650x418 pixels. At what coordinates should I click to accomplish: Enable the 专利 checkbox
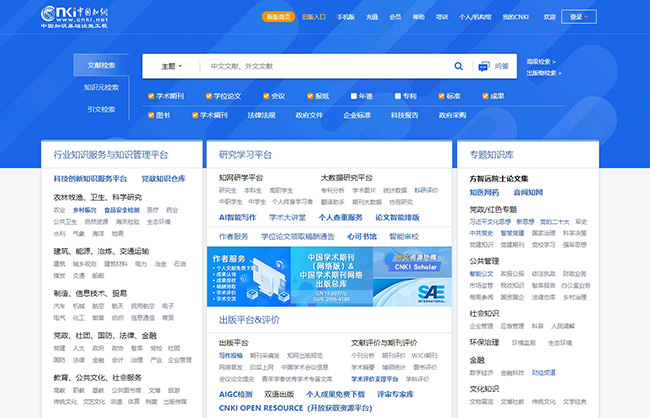coord(398,96)
